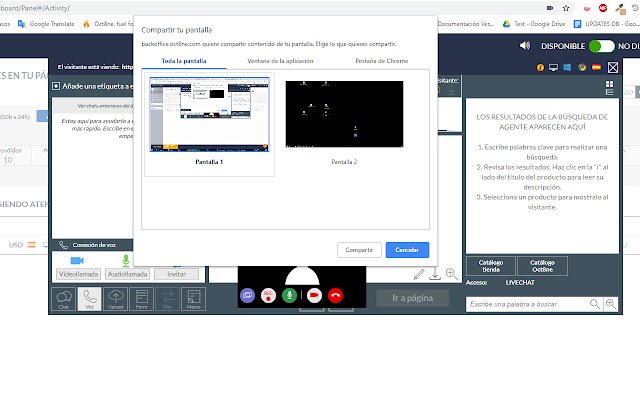
Task: Open the Catálogo Oct8ne tab
Action: pos(542,266)
